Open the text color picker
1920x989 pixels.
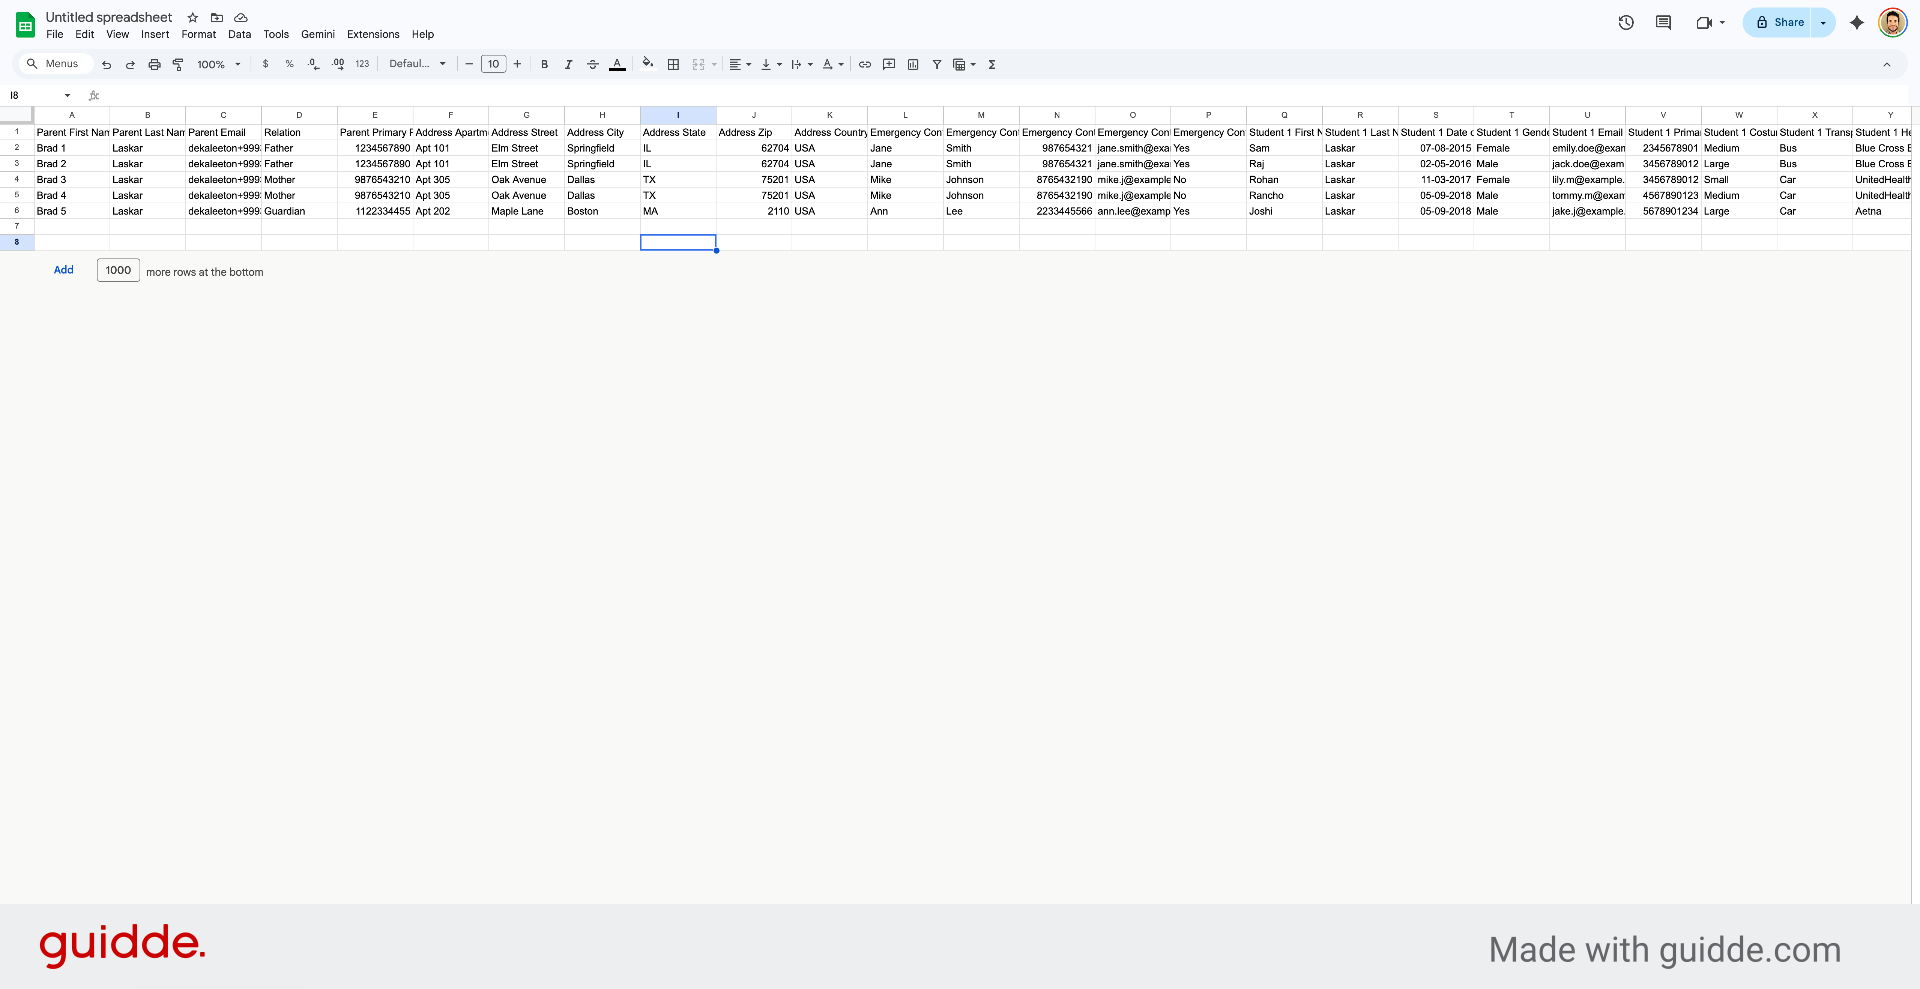pyautogui.click(x=618, y=64)
